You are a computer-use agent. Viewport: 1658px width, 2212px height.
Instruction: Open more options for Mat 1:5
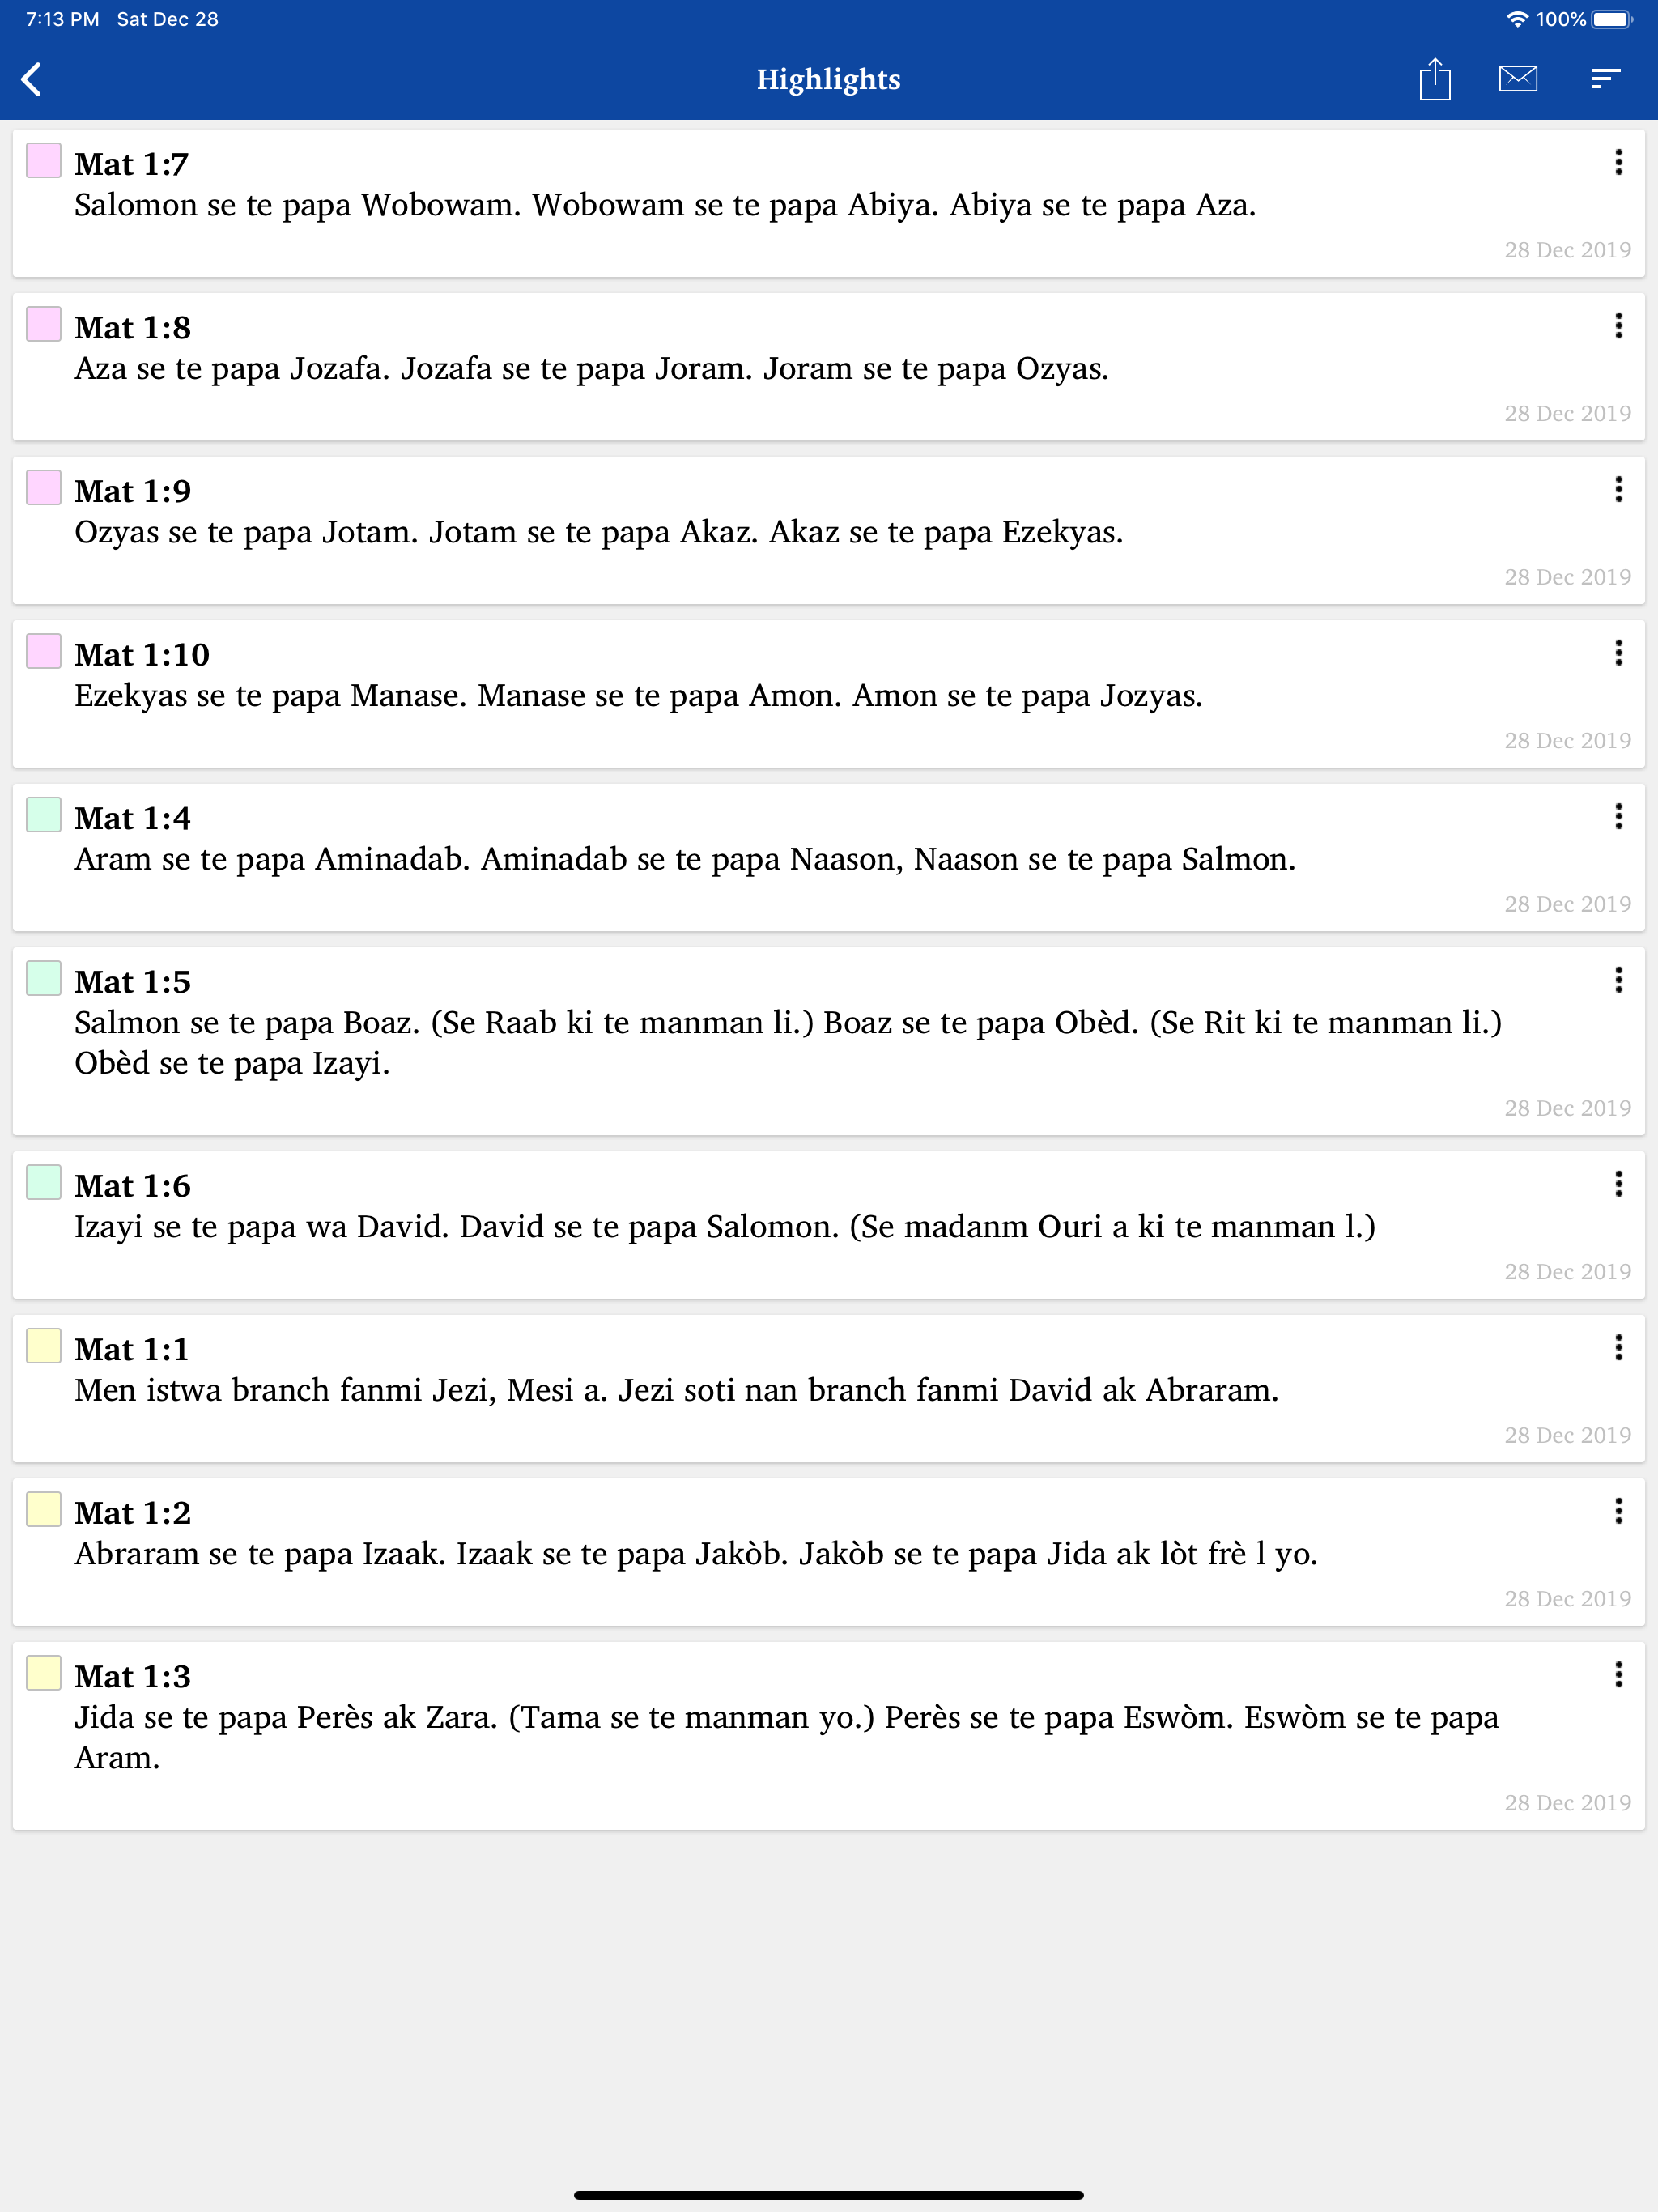[1618, 980]
